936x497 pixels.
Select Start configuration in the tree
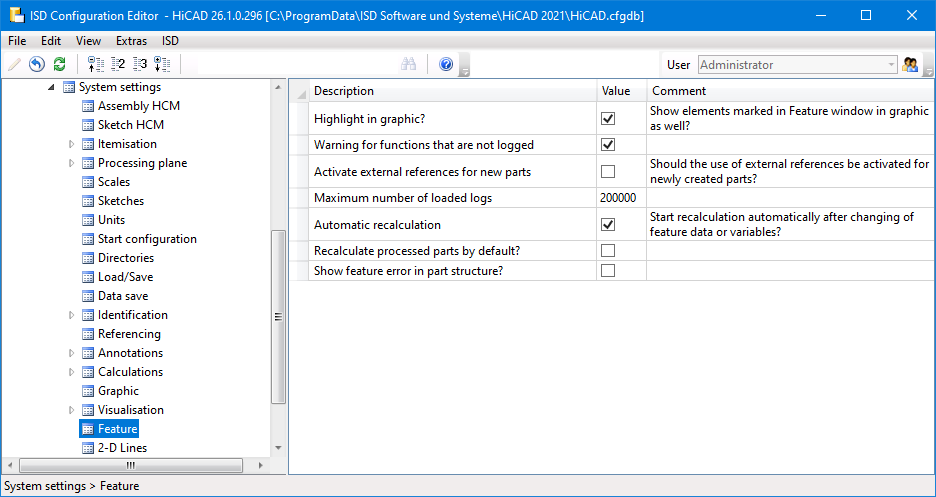(x=147, y=239)
